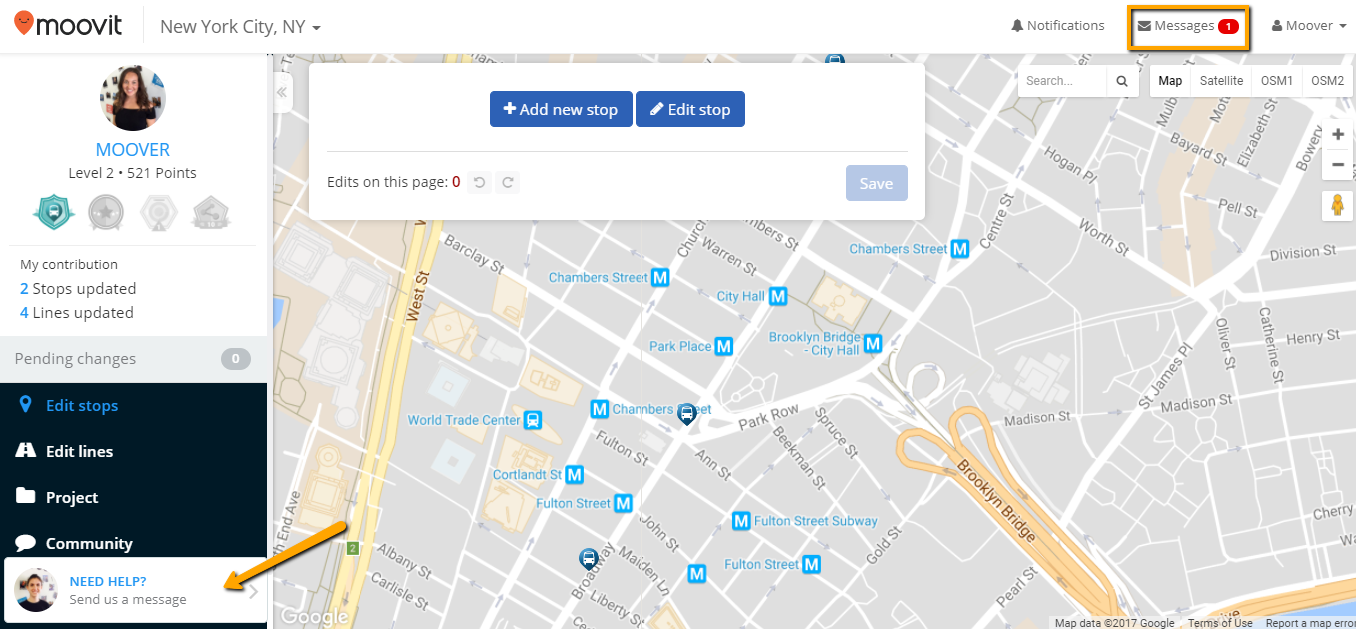Expand the Need Help chevron arrow
The image size is (1356, 629).
(x=254, y=591)
